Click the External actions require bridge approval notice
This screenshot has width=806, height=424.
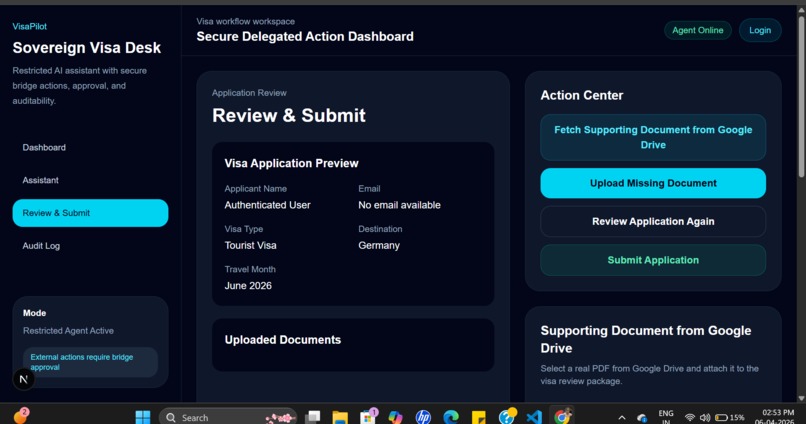90,362
